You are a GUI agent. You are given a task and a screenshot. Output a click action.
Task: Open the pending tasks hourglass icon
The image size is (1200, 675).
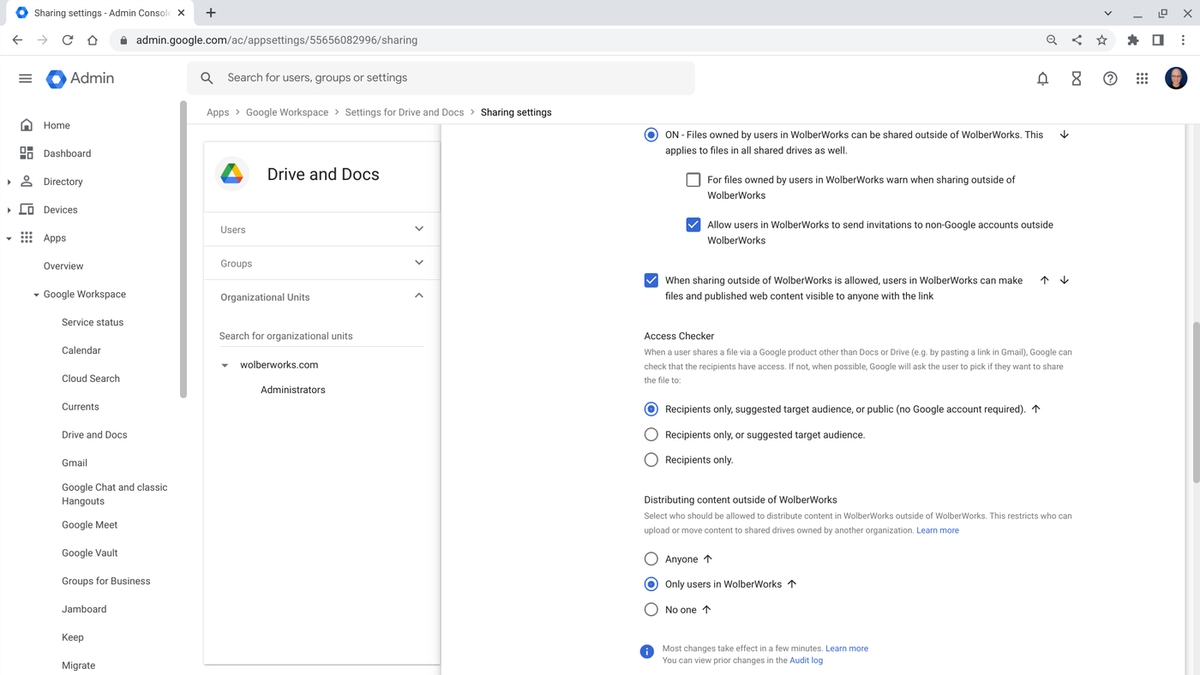pos(1076,78)
